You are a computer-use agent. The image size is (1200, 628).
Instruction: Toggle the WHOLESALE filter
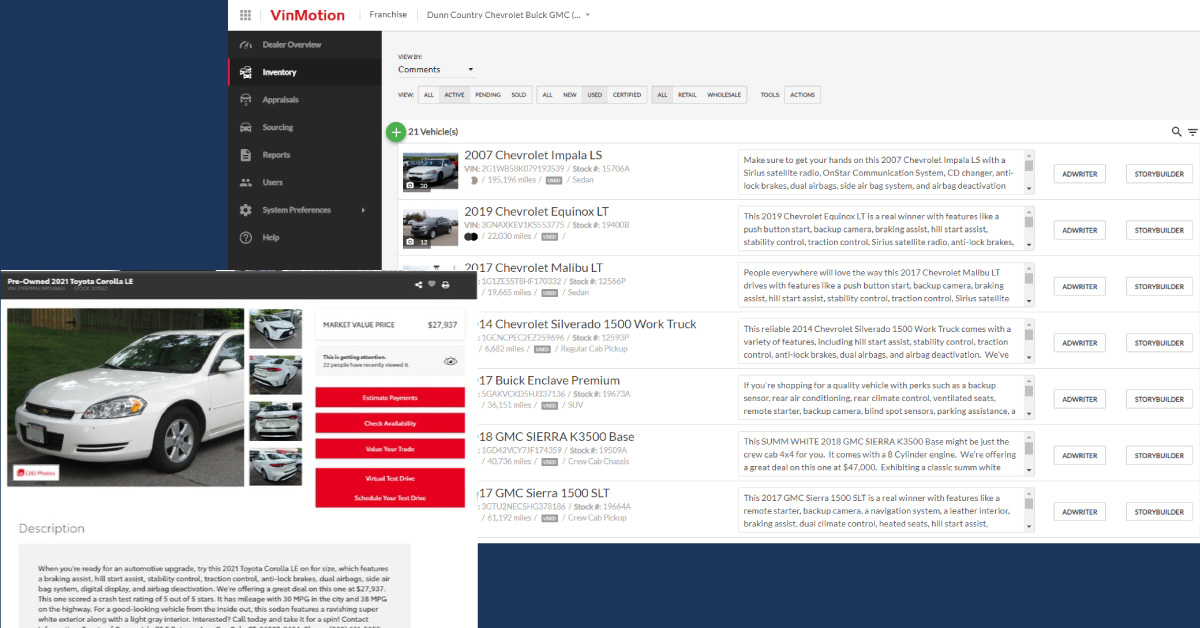tap(724, 95)
